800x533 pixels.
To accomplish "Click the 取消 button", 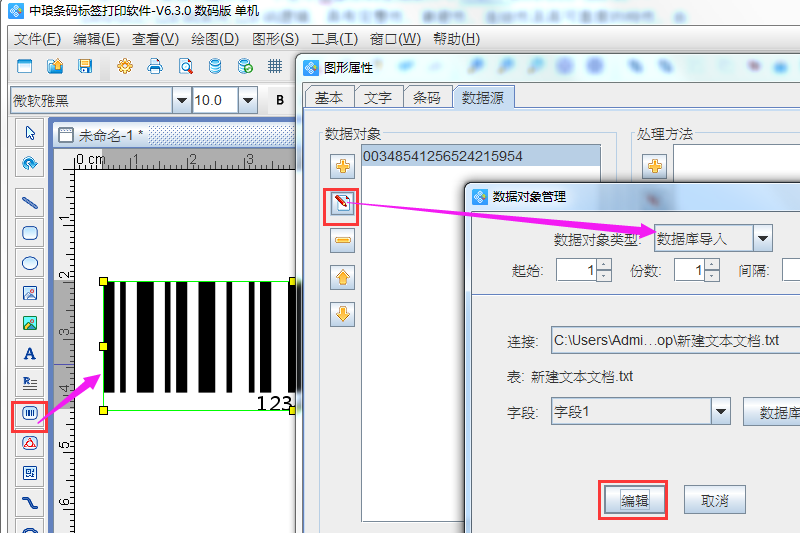I will pyautogui.click(x=714, y=500).
